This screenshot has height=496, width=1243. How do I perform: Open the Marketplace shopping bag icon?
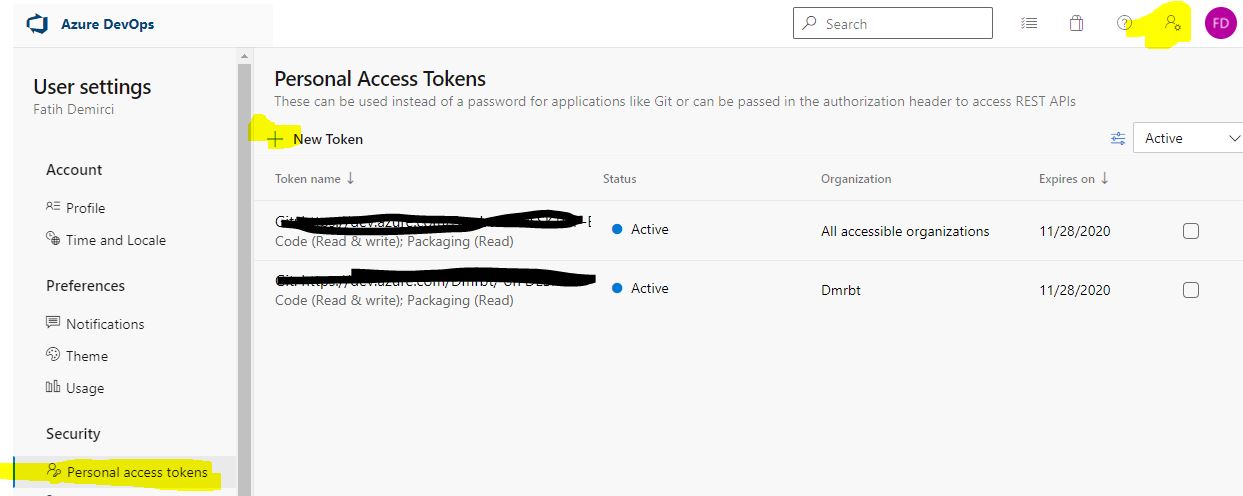pos(1076,23)
